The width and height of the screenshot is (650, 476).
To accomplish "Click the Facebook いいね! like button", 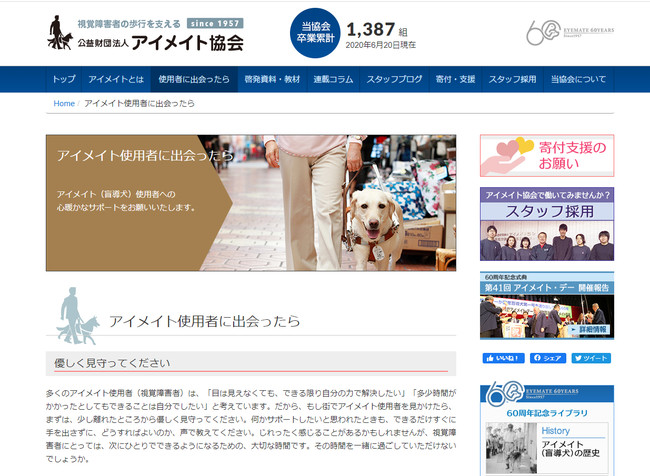I will pos(503,358).
